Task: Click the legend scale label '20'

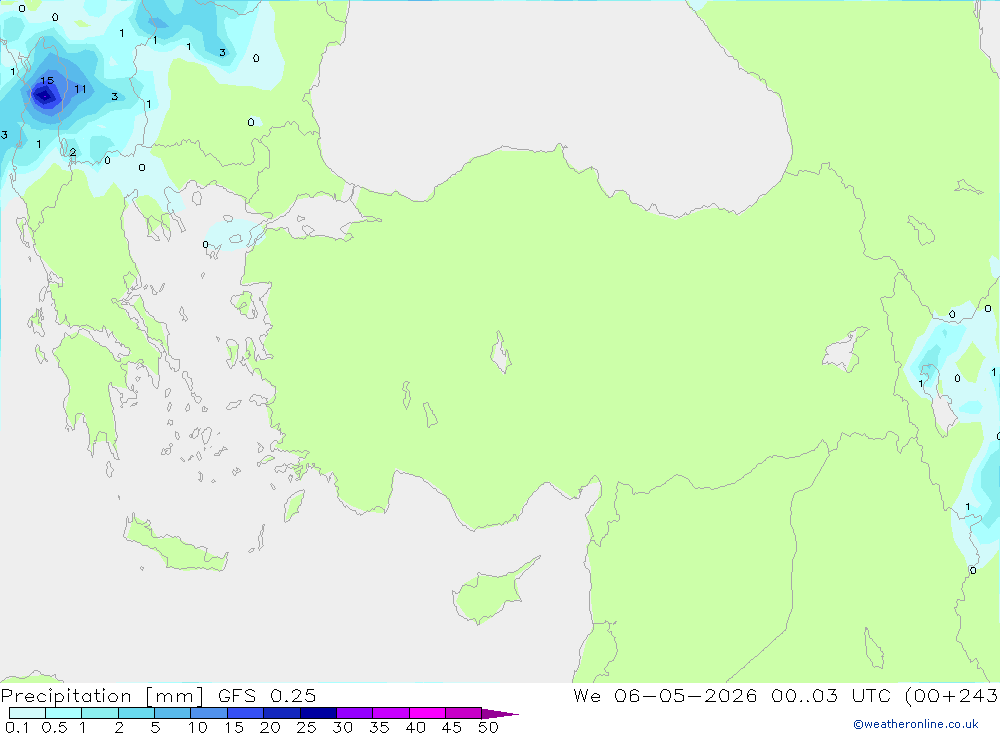Action: 270,727
